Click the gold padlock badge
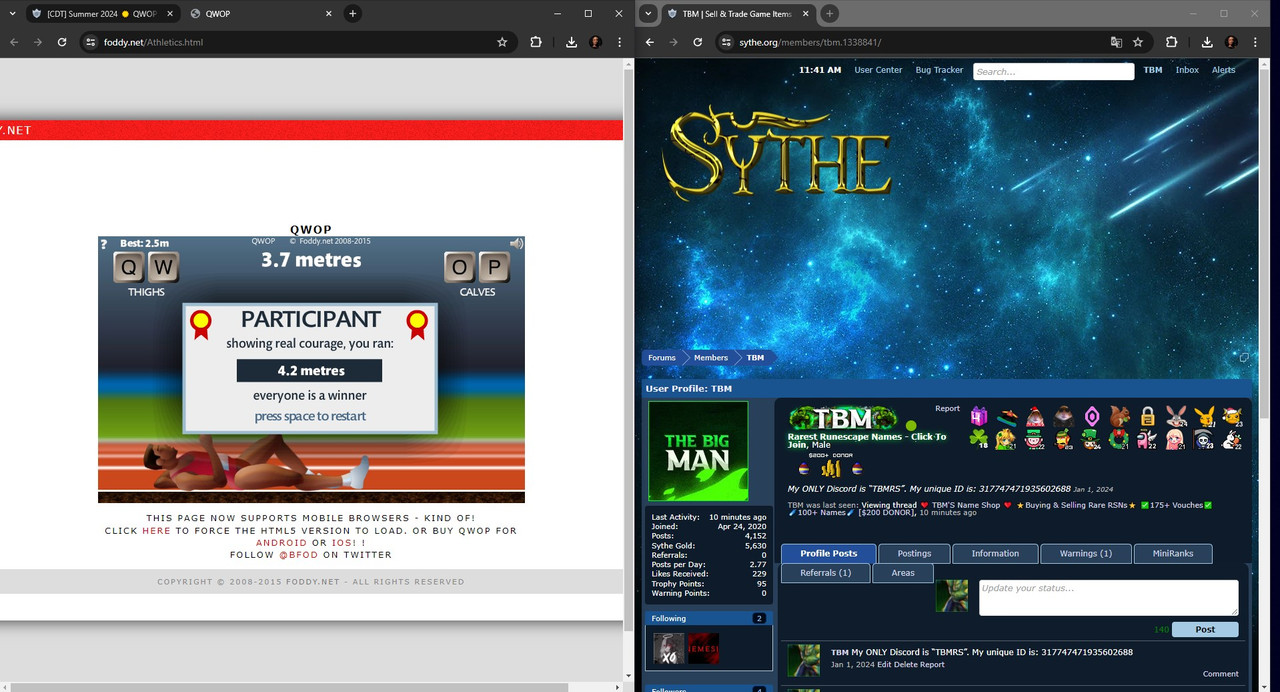The width and height of the screenshot is (1280, 692). tap(1147, 416)
